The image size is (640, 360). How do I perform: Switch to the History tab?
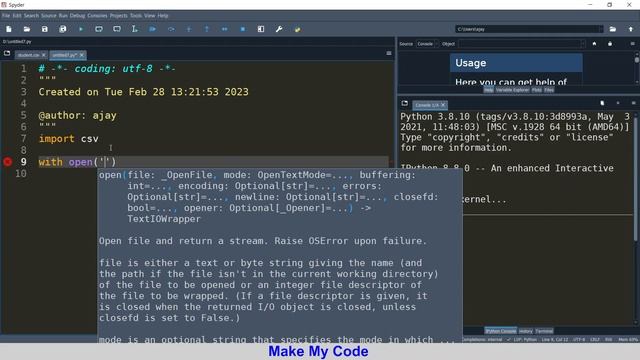coord(526,331)
